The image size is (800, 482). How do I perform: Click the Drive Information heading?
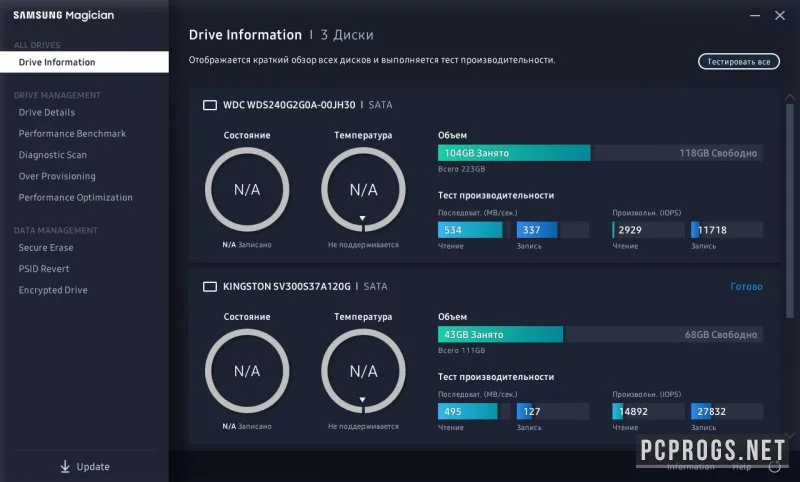pyautogui.click(x=245, y=35)
